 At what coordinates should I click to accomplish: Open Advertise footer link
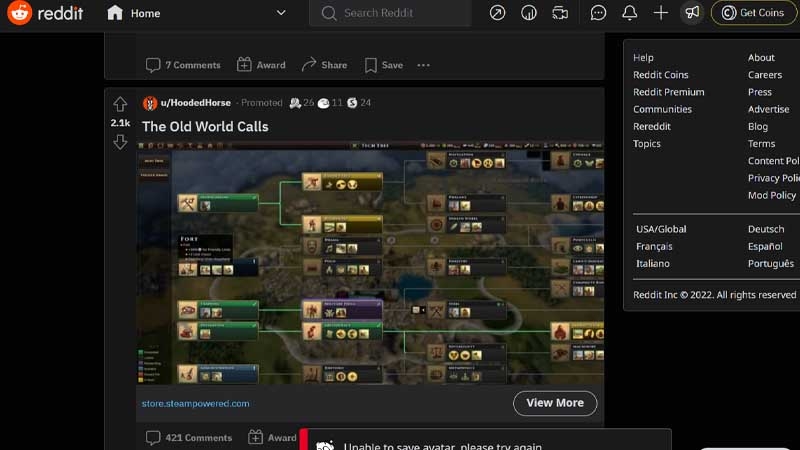768,109
